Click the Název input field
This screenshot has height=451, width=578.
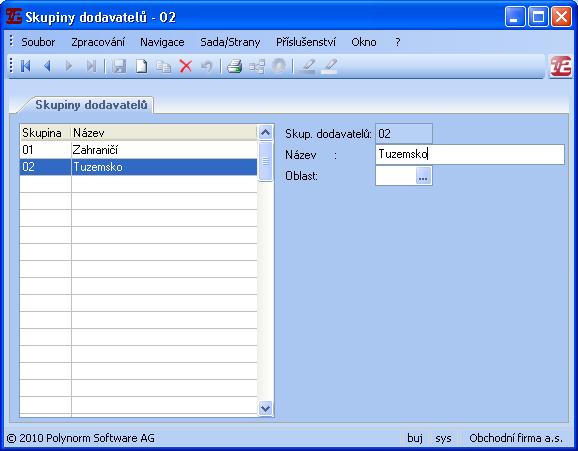[470, 154]
